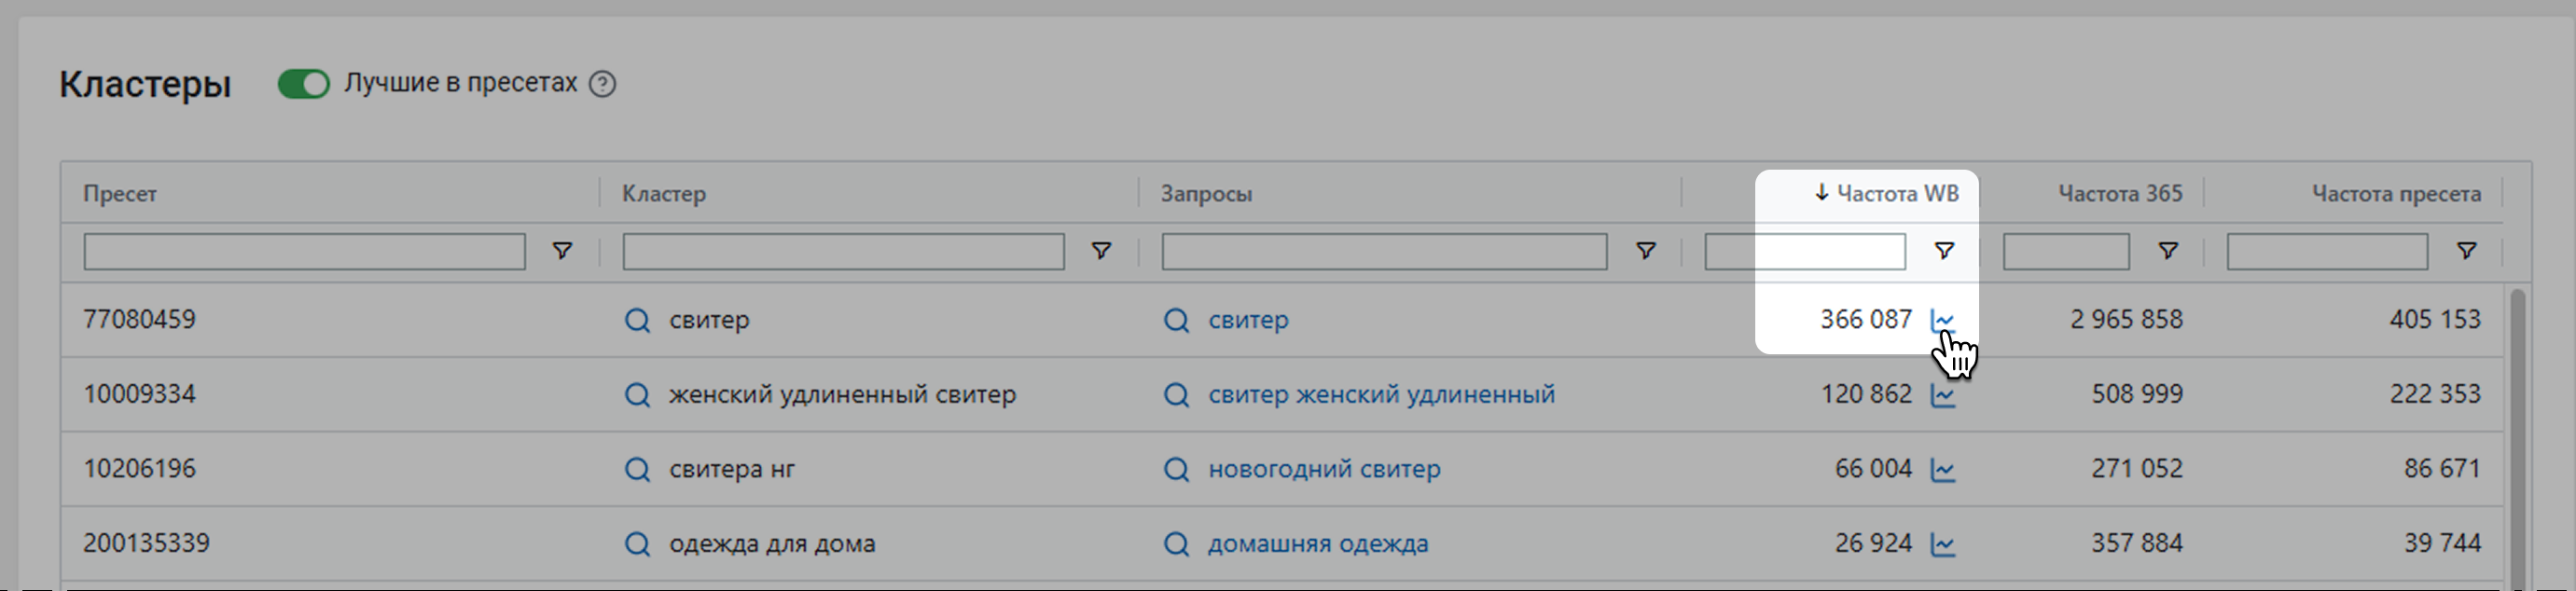Viewport: 2576px width, 591px height.
Task: Click the vertical scrollbar of the table
Action: [x=2517, y=430]
